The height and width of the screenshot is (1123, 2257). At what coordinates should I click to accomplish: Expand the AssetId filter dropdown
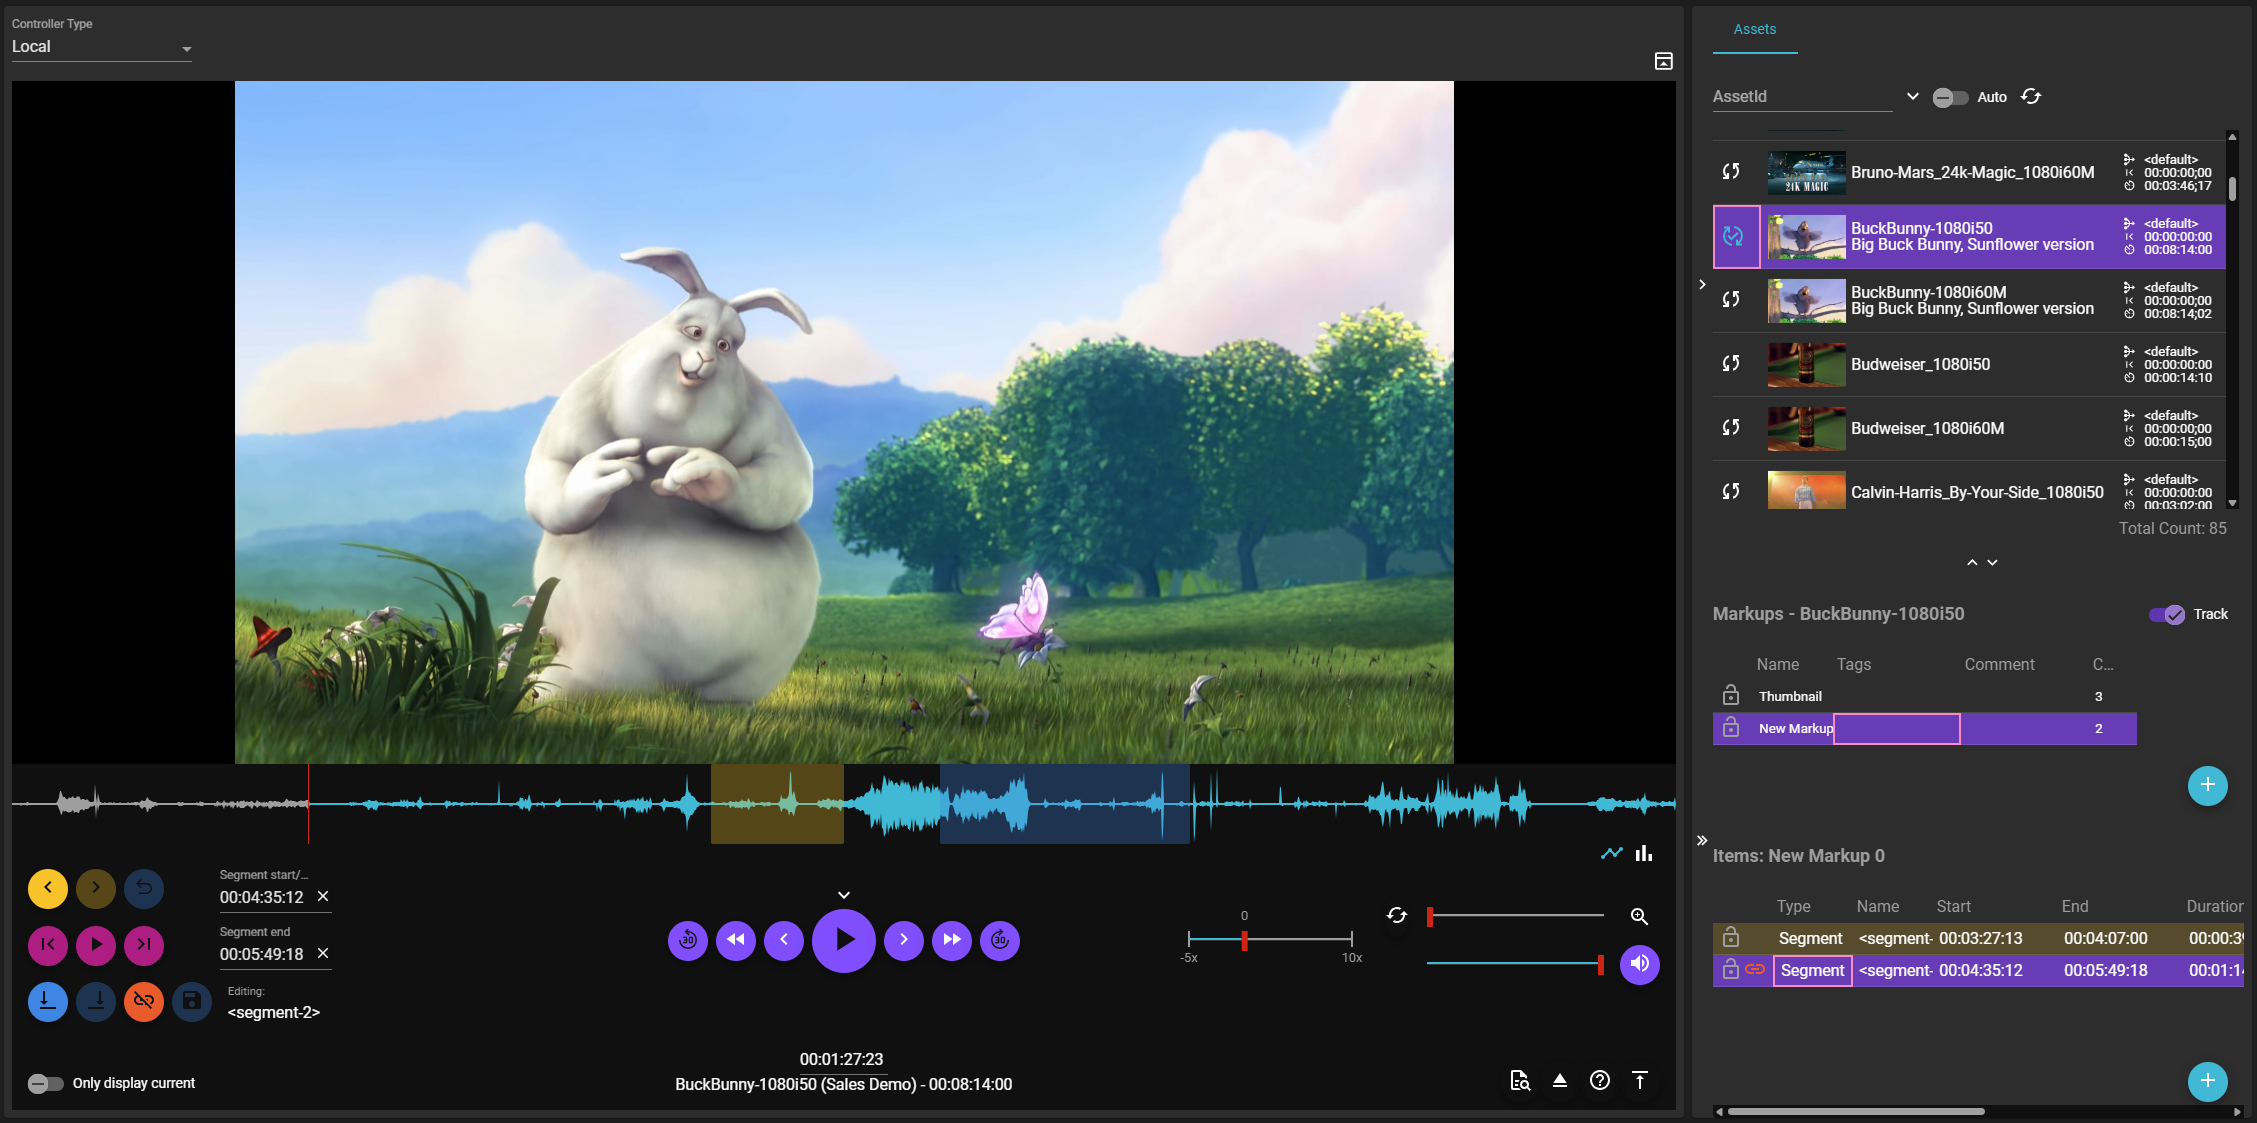1912,97
